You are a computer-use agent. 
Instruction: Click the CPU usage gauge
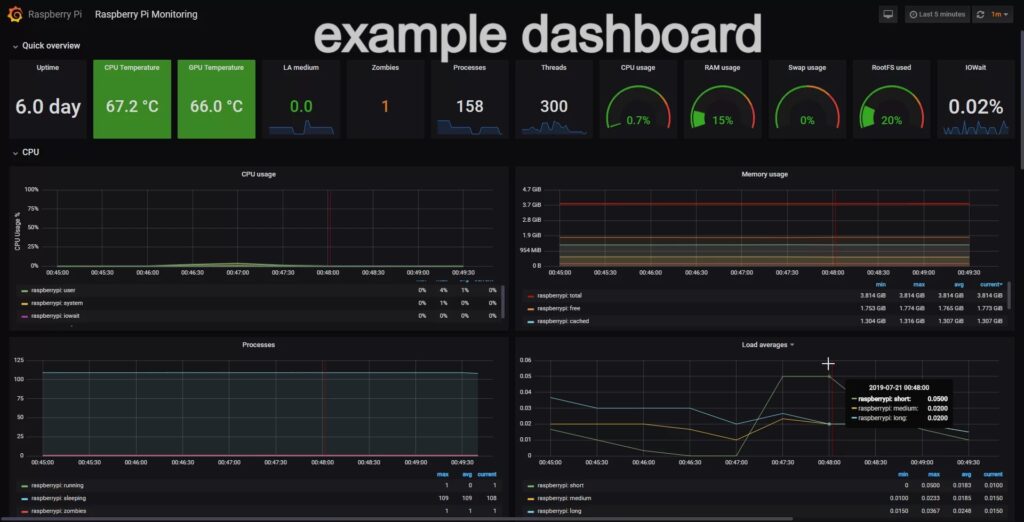[638, 108]
